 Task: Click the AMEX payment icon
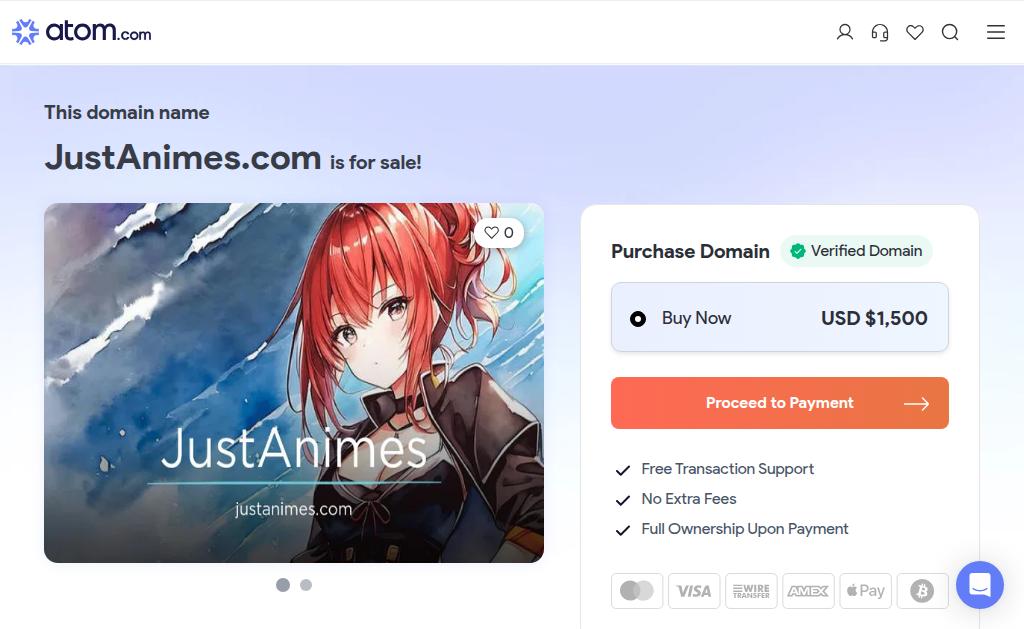click(x=808, y=591)
